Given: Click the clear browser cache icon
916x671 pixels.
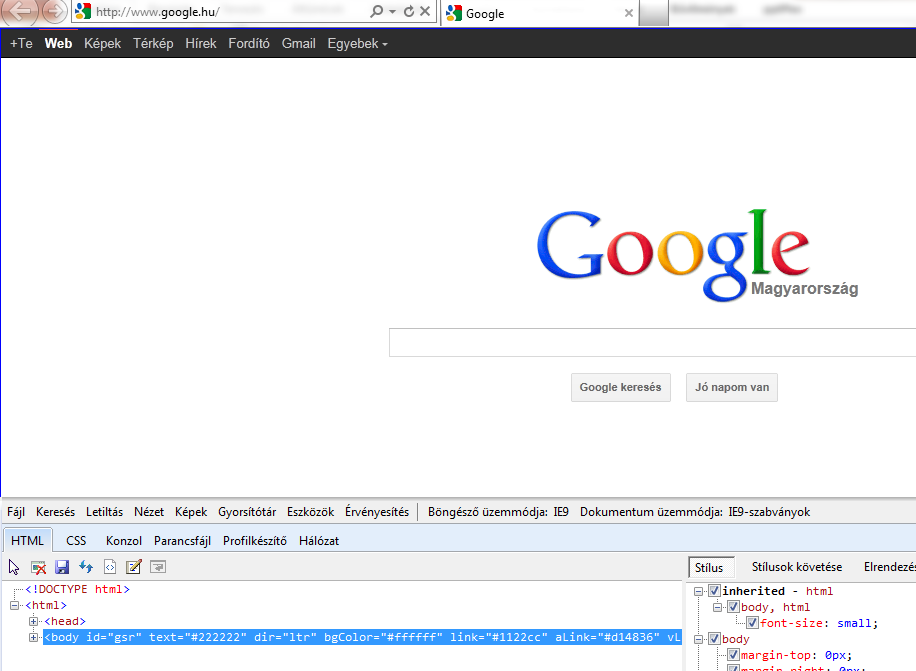Looking at the screenshot, I should click(x=39, y=567).
